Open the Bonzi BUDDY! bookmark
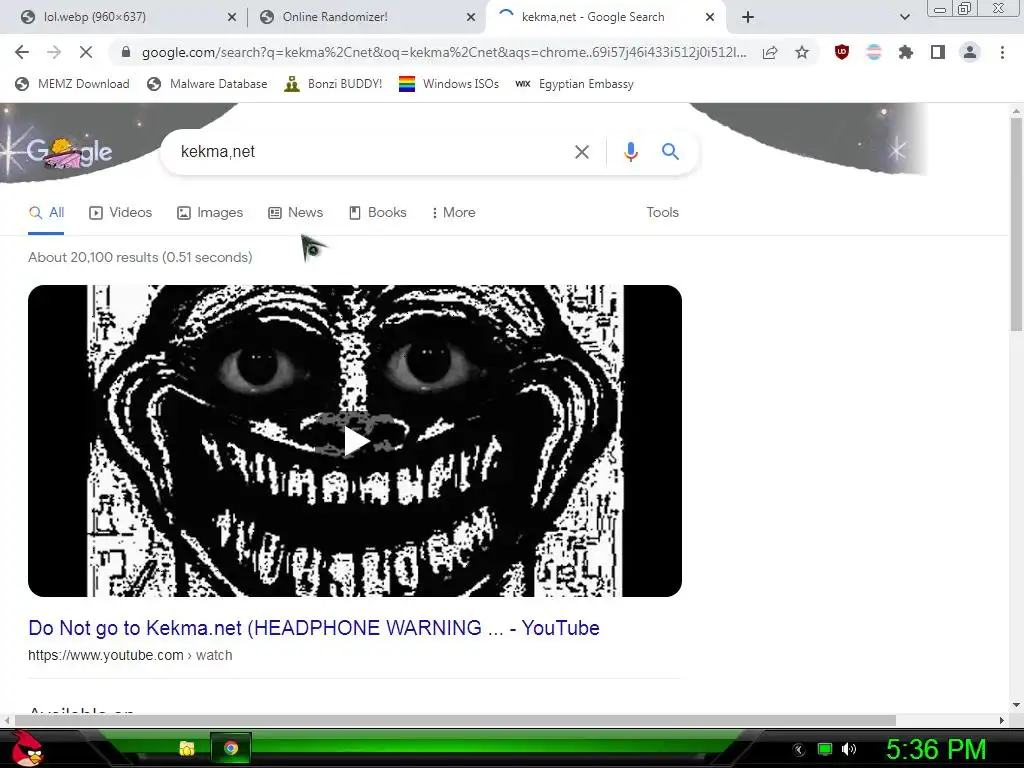Screen dimensions: 1024x768 point(333,84)
